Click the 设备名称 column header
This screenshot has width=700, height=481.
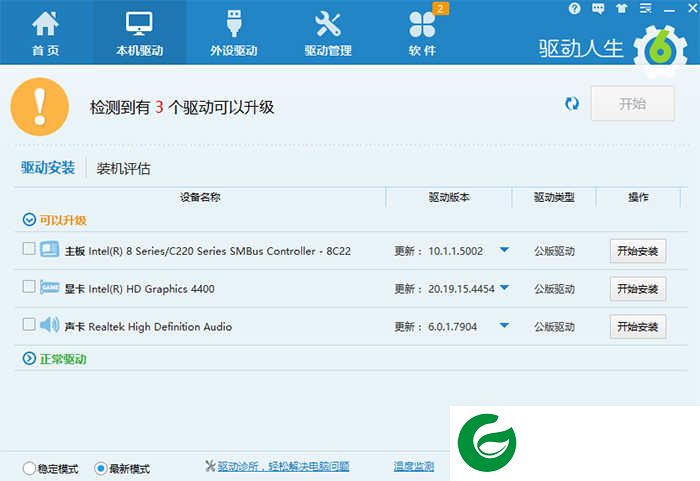click(200, 197)
